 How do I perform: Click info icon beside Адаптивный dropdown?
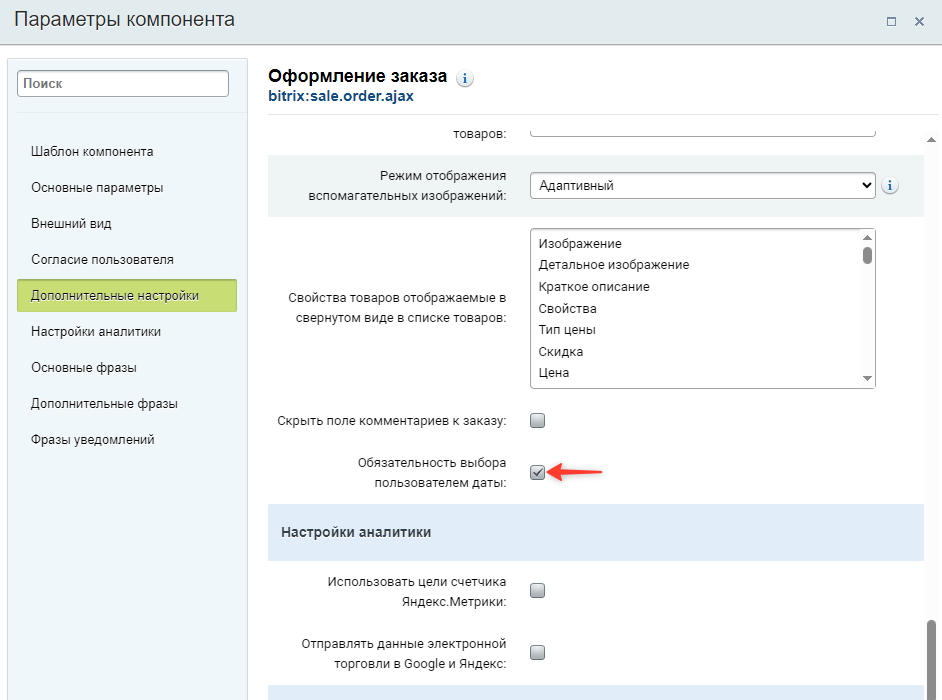890,186
